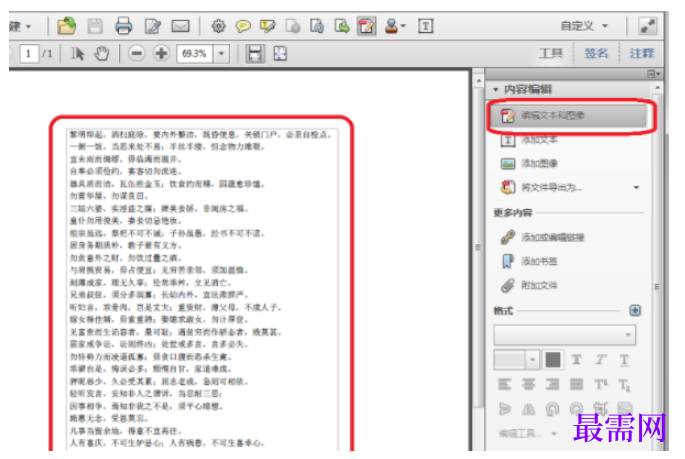Toggle underline text format button
Viewport: 685px width, 459px height.
[x=624, y=360]
